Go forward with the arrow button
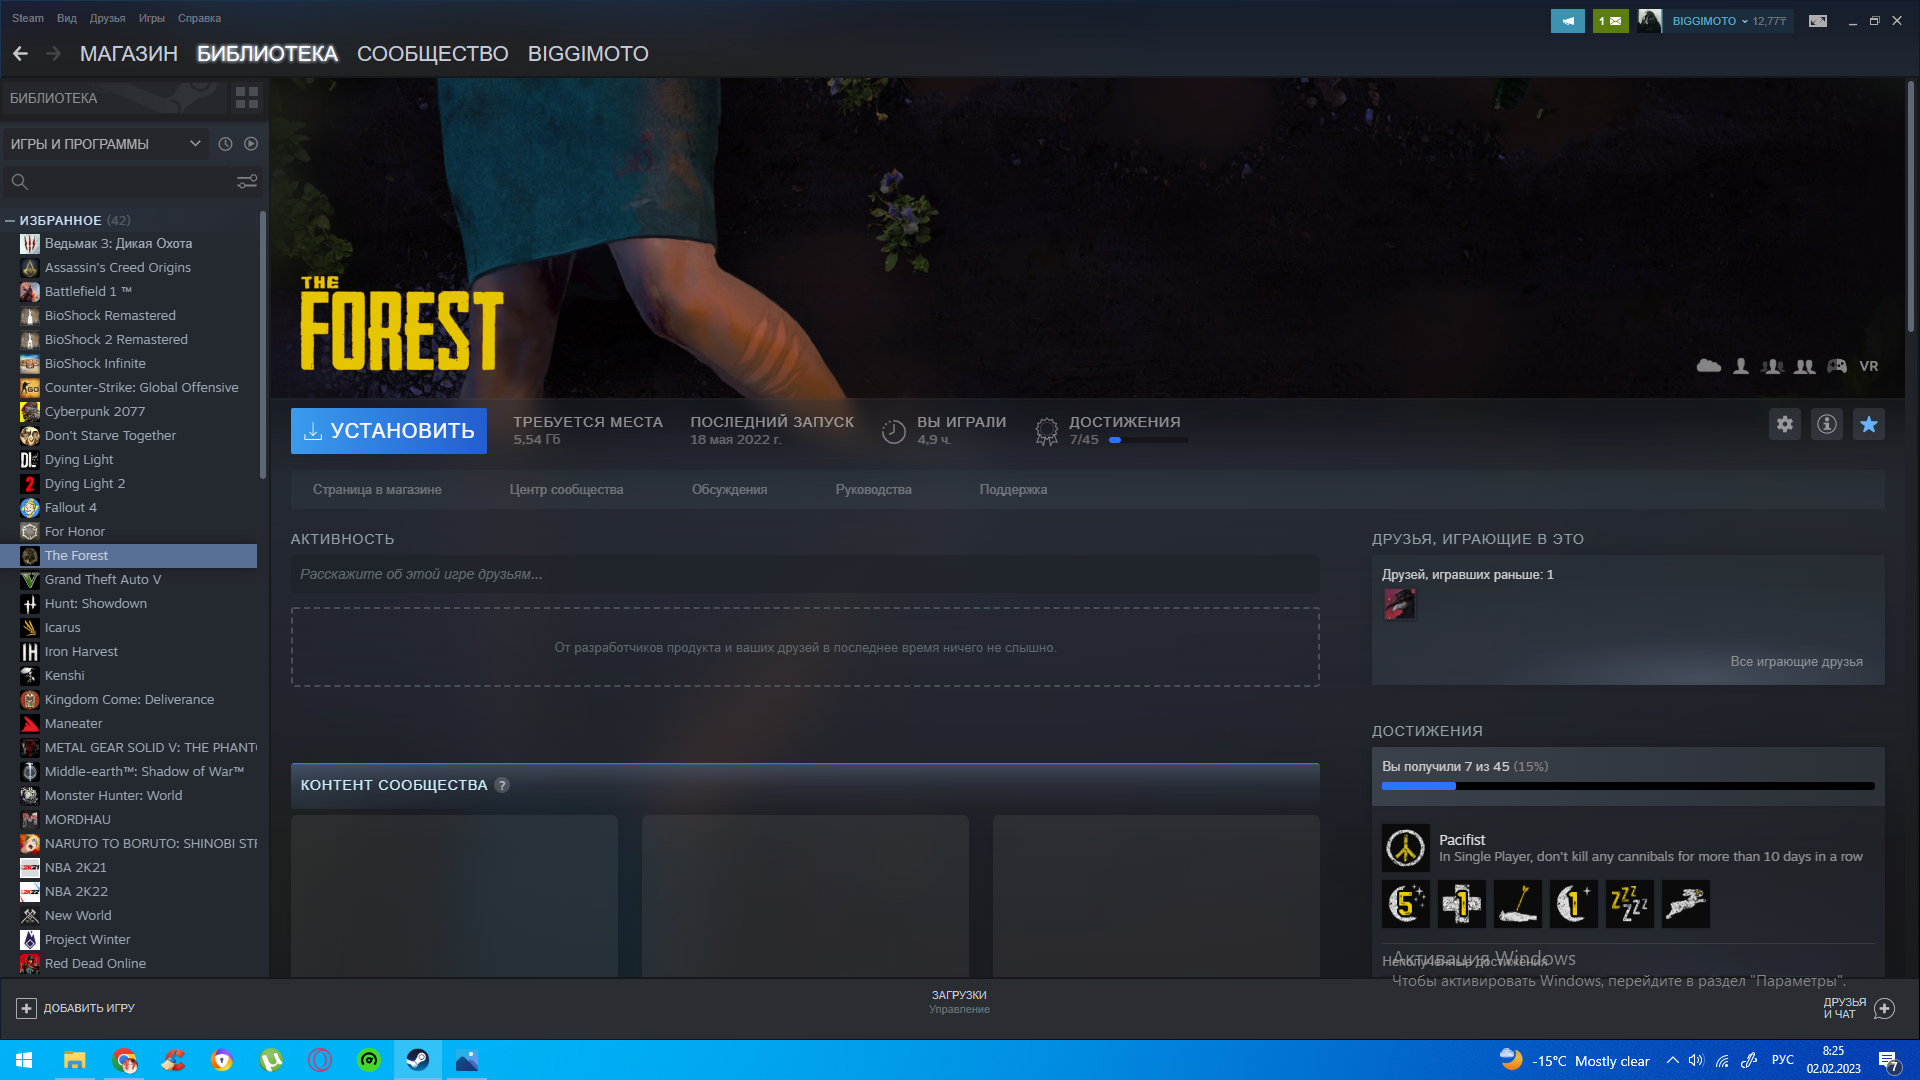The image size is (1920, 1080). click(x=54, y=54)
